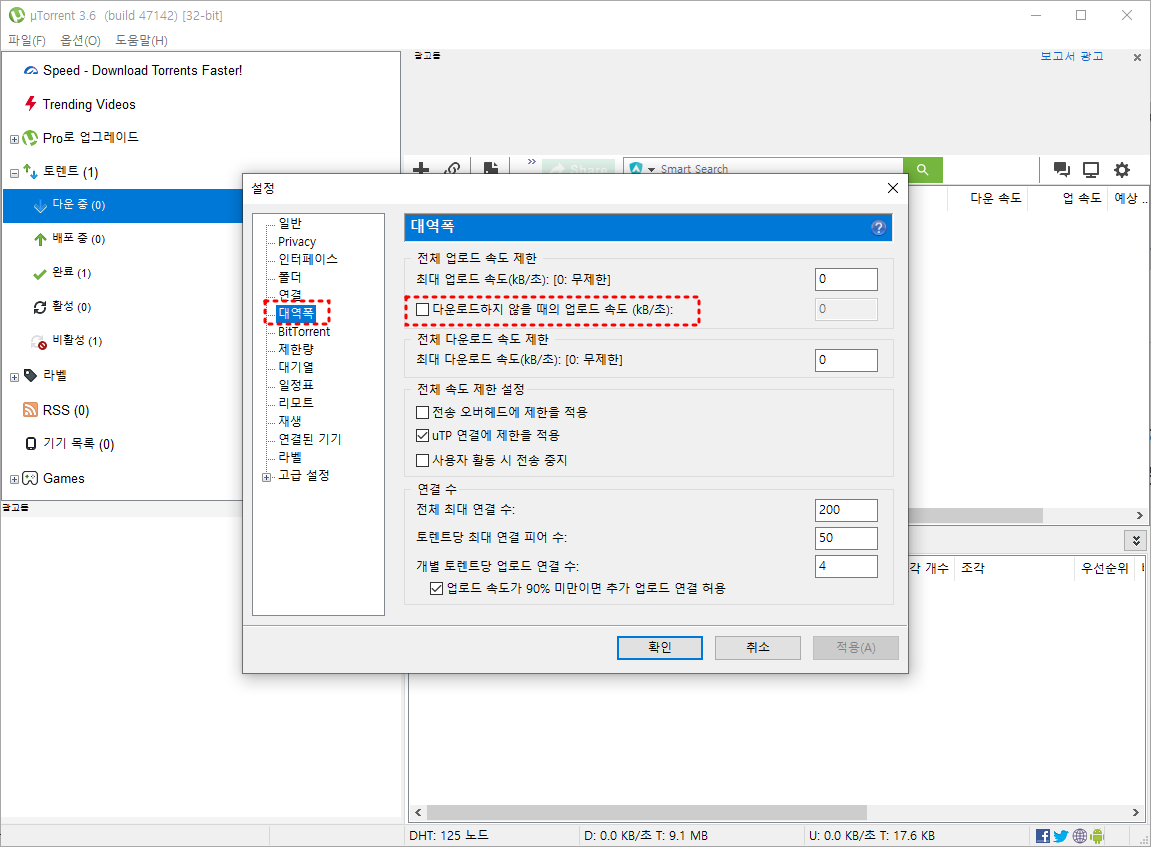
Task: Click the Create New Torrent file icon
Action: tap(491, 169)
